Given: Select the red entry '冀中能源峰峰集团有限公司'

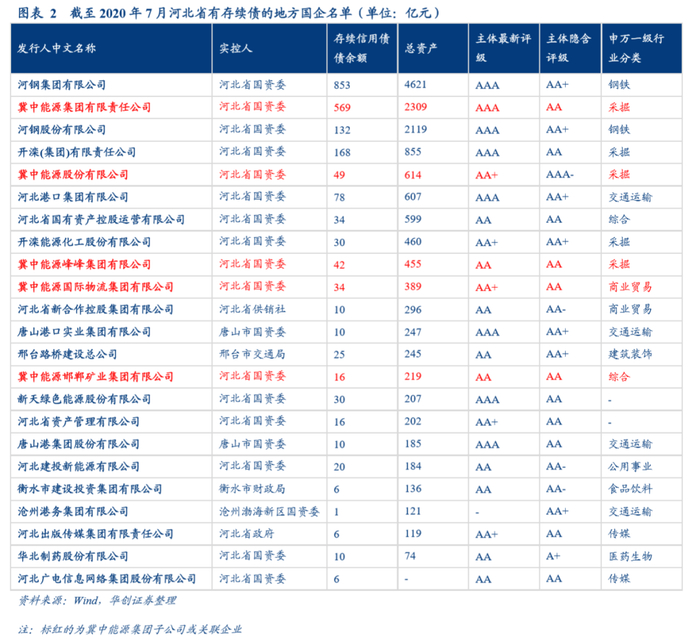Looking at the screenshot, I should tap(84, 264).
